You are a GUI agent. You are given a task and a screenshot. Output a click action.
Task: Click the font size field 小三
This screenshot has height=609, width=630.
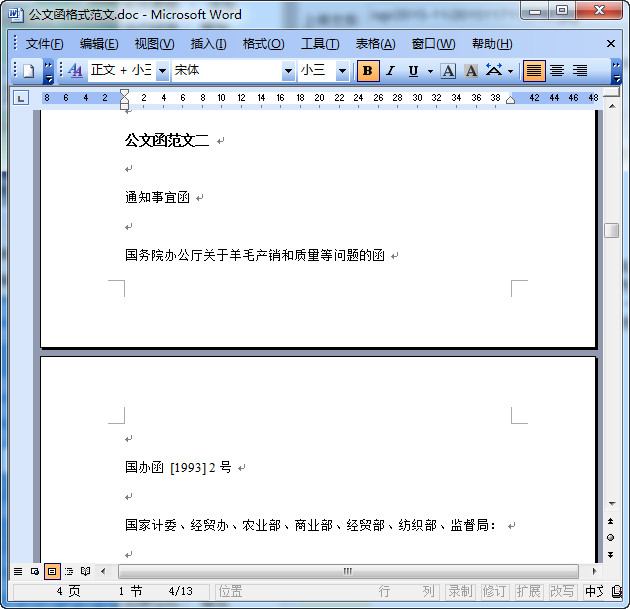pos(317,71)
